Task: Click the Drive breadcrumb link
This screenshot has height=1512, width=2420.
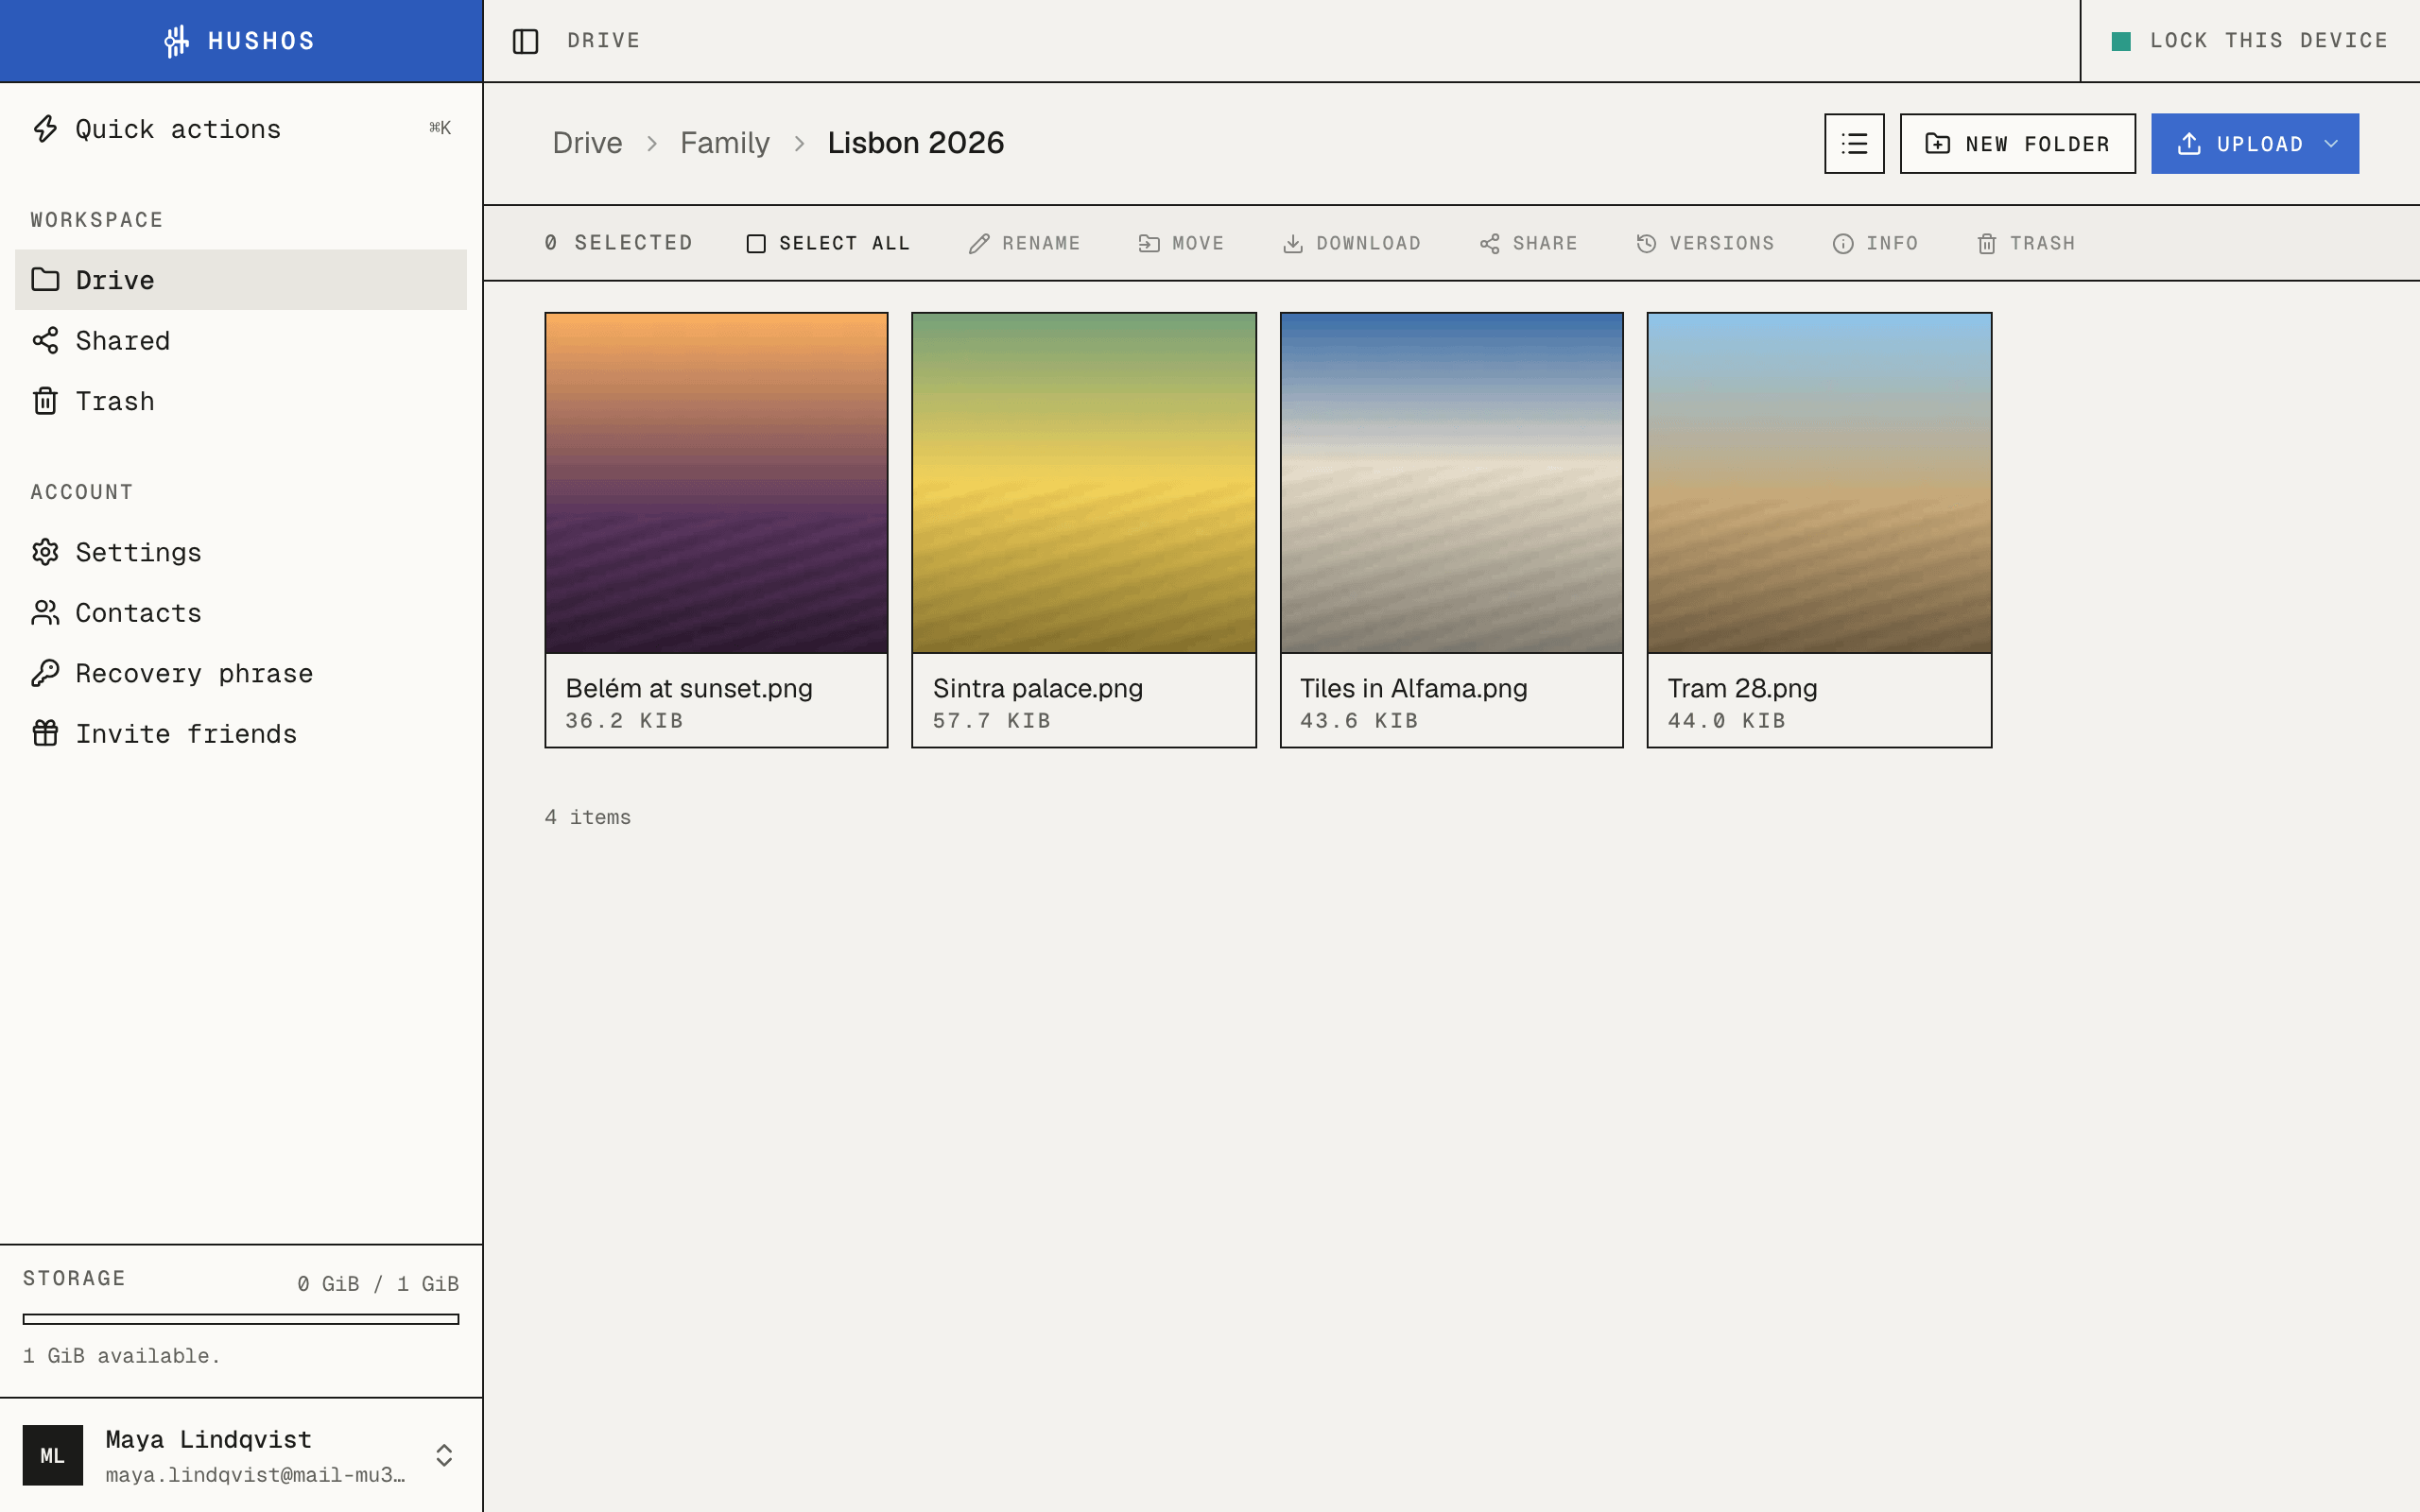Action: tap(587, 143)
